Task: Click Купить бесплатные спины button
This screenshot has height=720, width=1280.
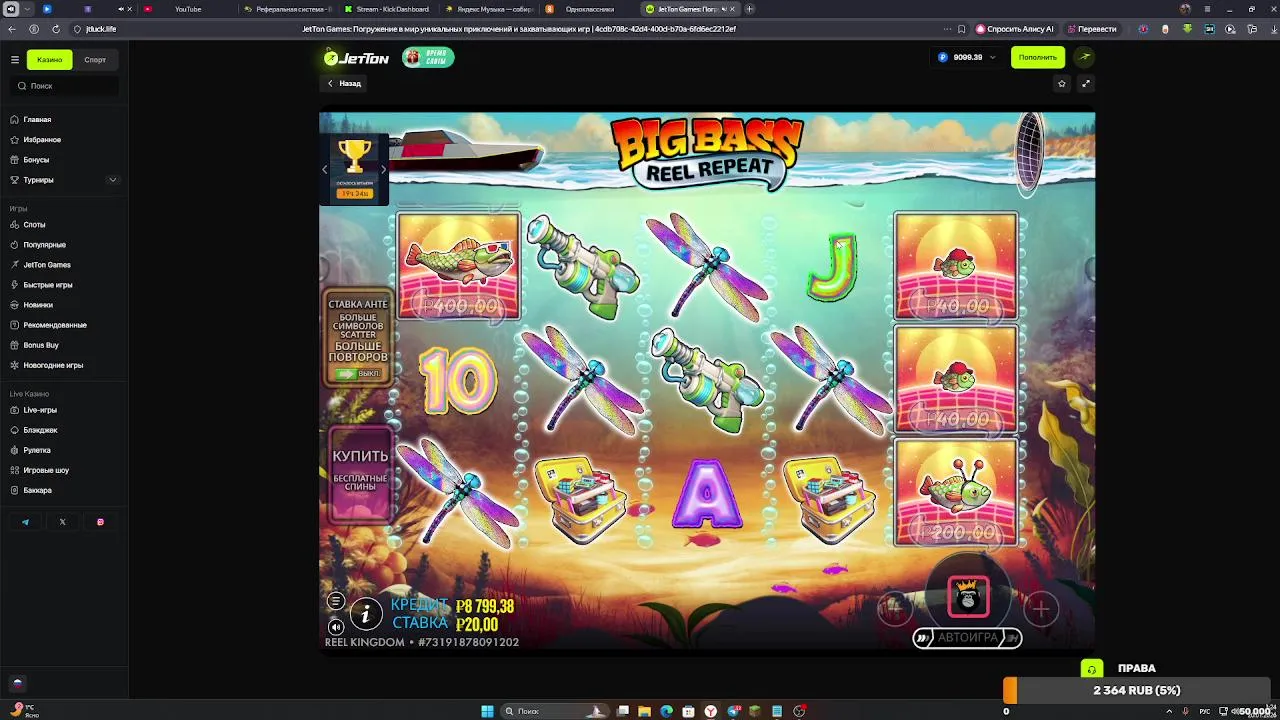Action: [360, 474]
